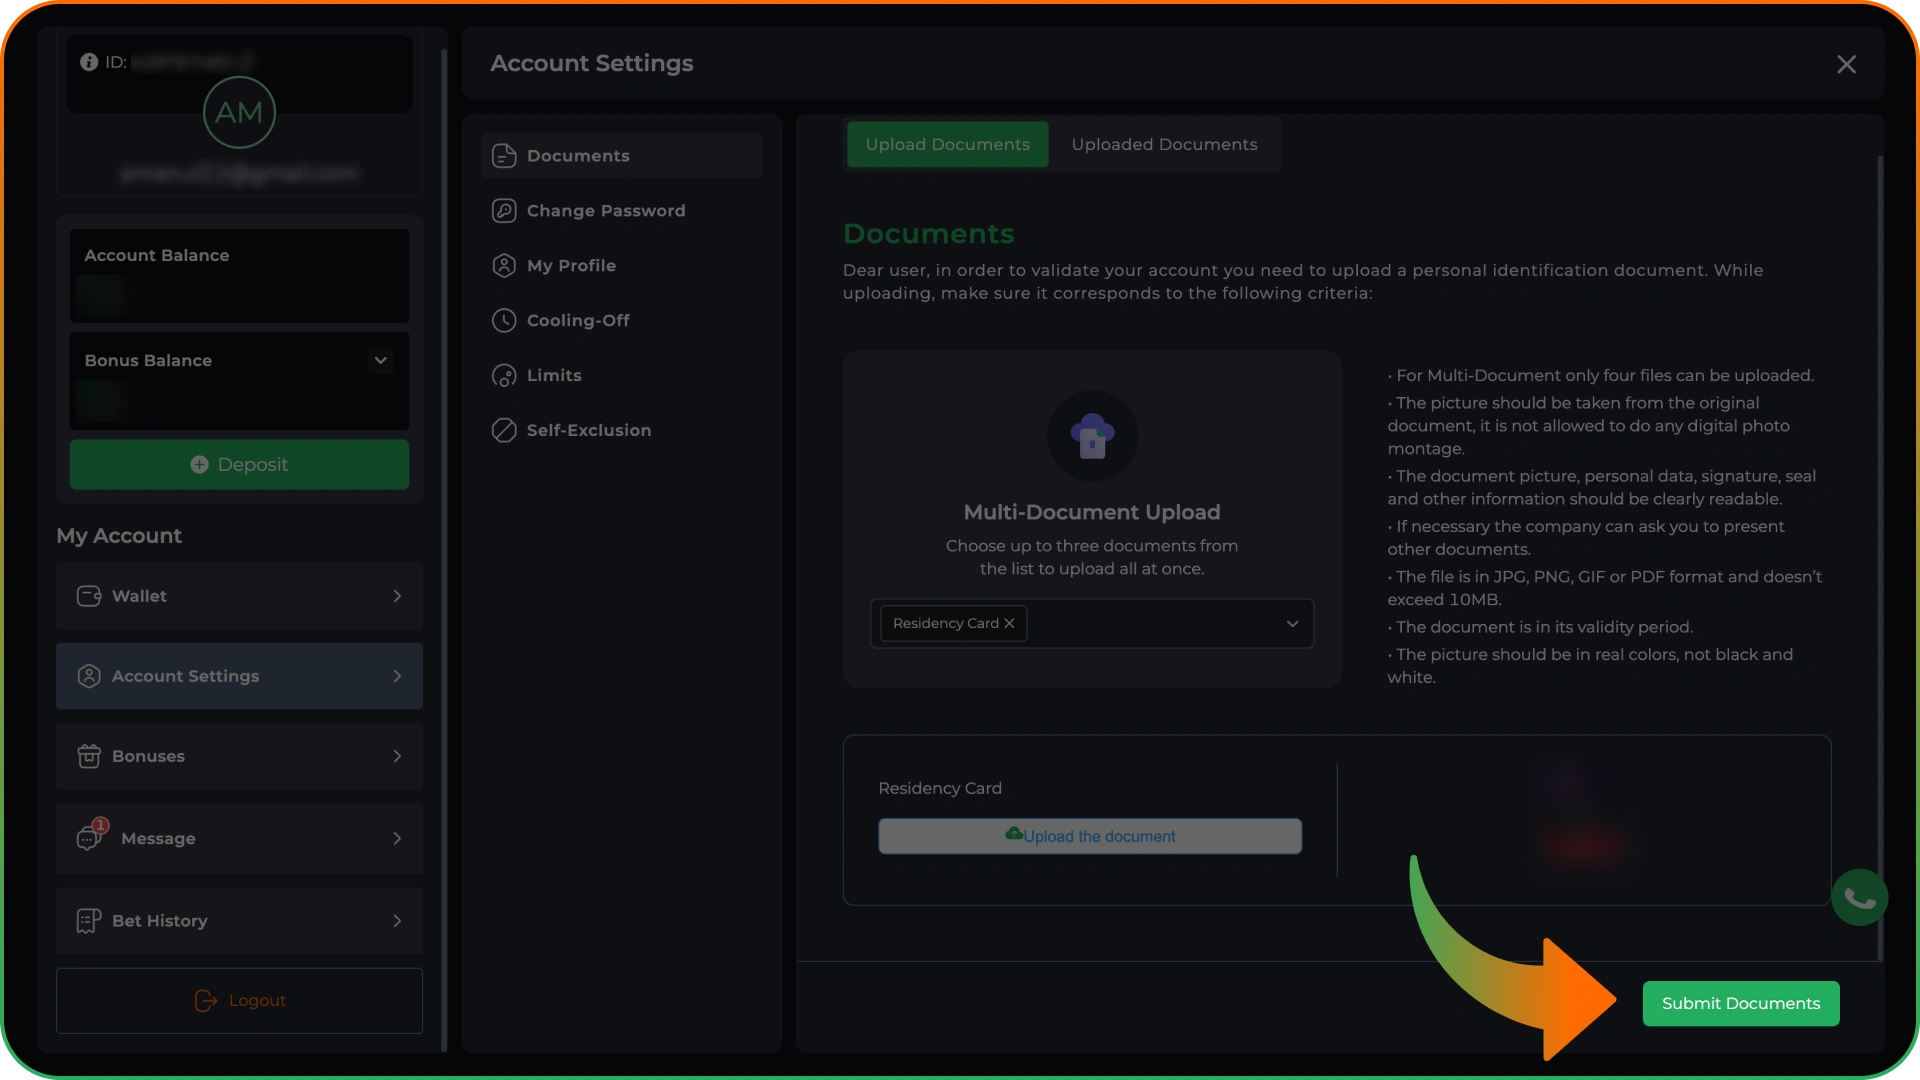
Task: Click the Logout button
Action: coord(239,1001)
